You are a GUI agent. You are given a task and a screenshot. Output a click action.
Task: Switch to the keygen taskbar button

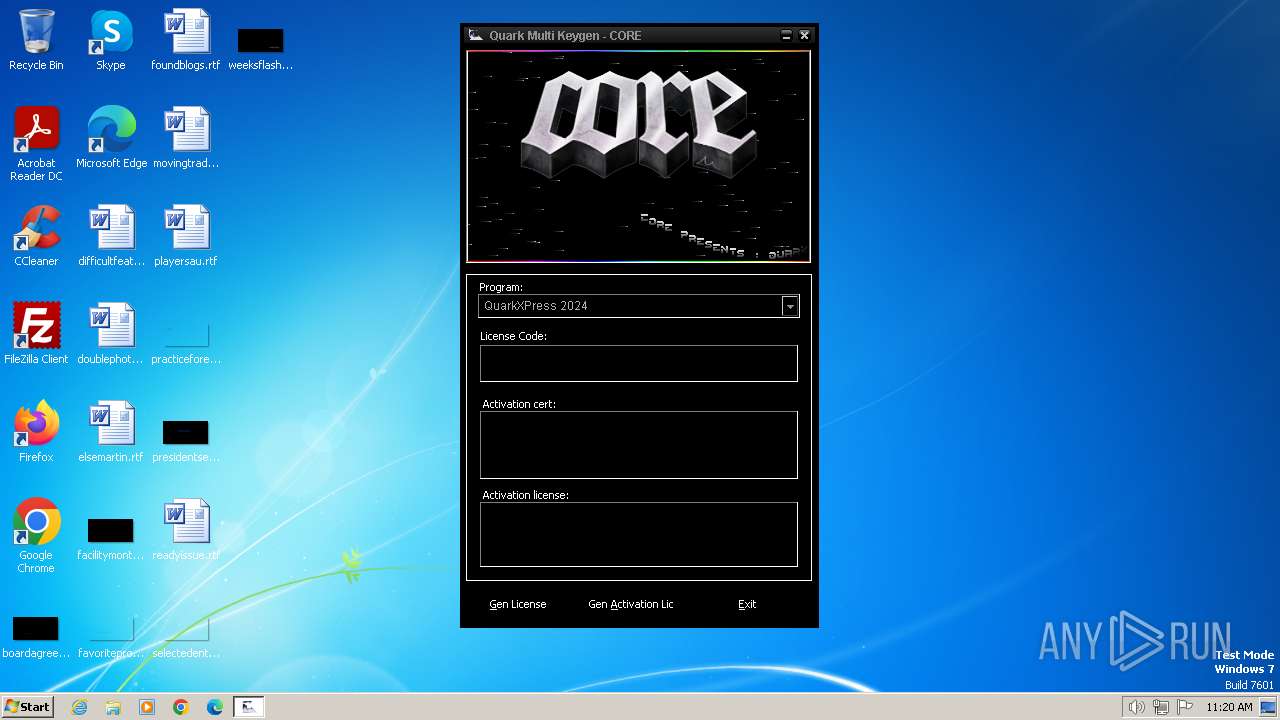pos(249,707)
